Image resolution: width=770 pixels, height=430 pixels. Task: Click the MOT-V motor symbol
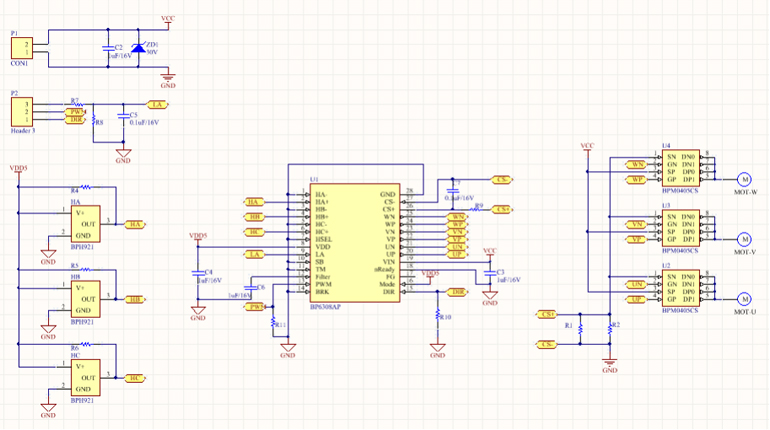tap(743, 238)
